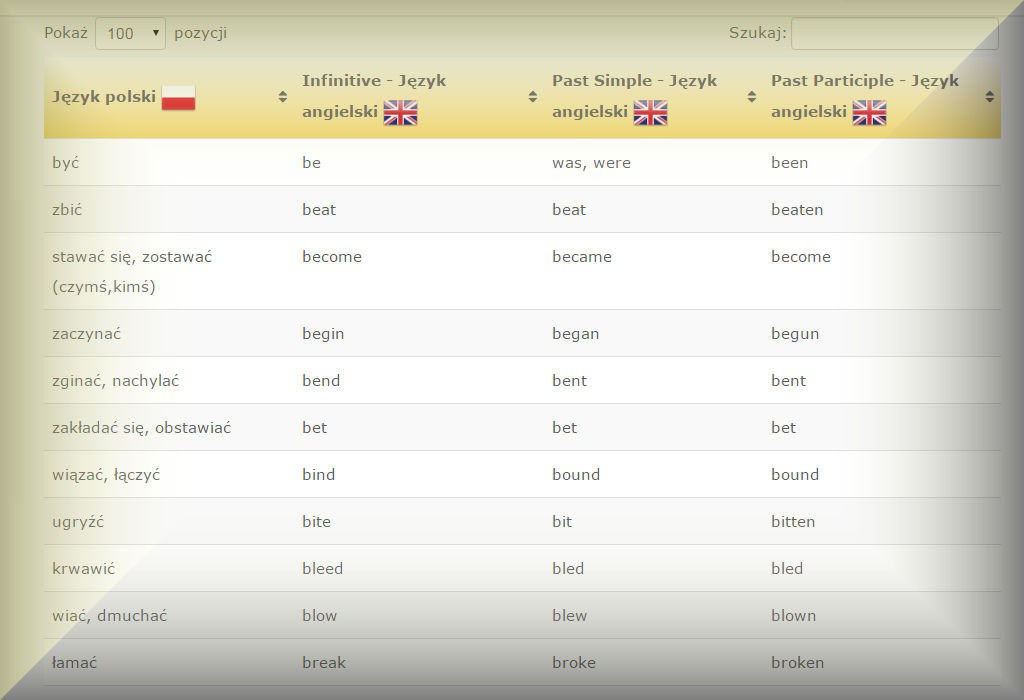Screen dimensions: 1024x700
Task: Select the cell 'zakładać się, obstawiać'
Action: [x=169, y=428]
